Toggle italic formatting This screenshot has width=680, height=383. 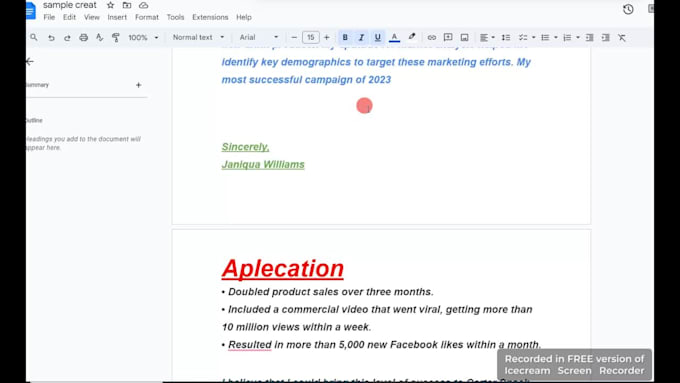pos(361,37)
